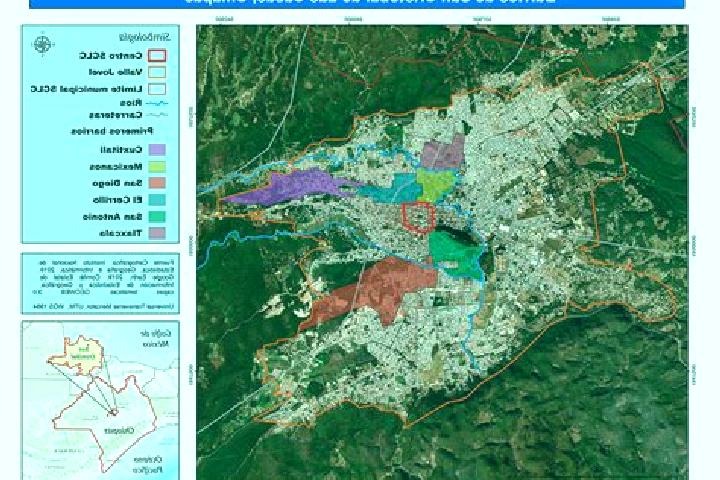
Task: Click the purple Cuxtitali legend swatch
Action: point(157,149)
